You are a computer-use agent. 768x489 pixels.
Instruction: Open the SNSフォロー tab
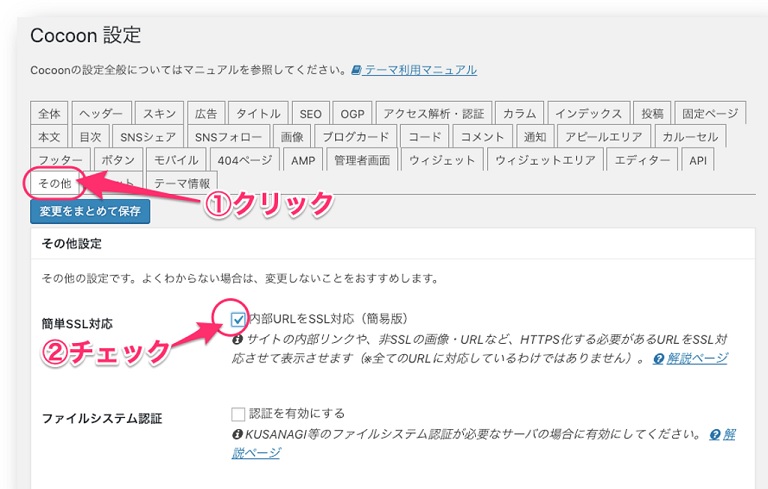point(228,137)
